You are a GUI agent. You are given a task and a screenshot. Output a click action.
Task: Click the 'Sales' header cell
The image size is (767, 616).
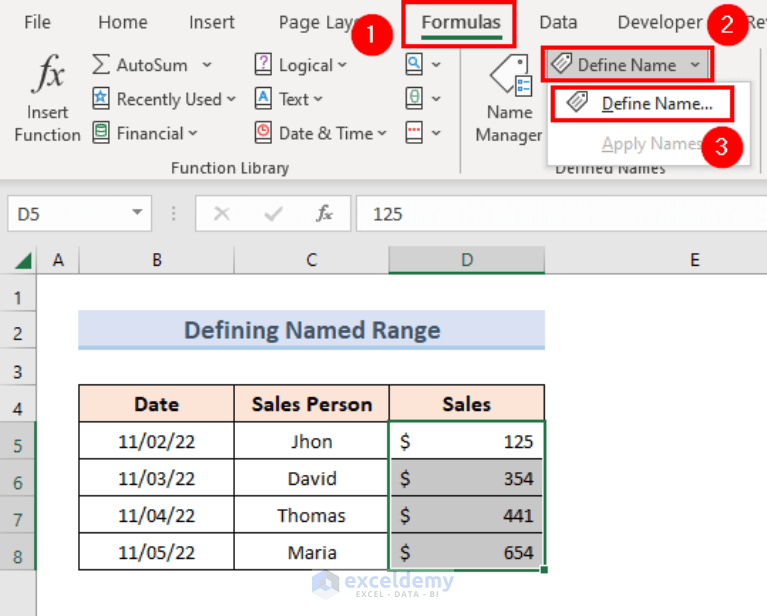pyautogui.click(x=467, y=404)
